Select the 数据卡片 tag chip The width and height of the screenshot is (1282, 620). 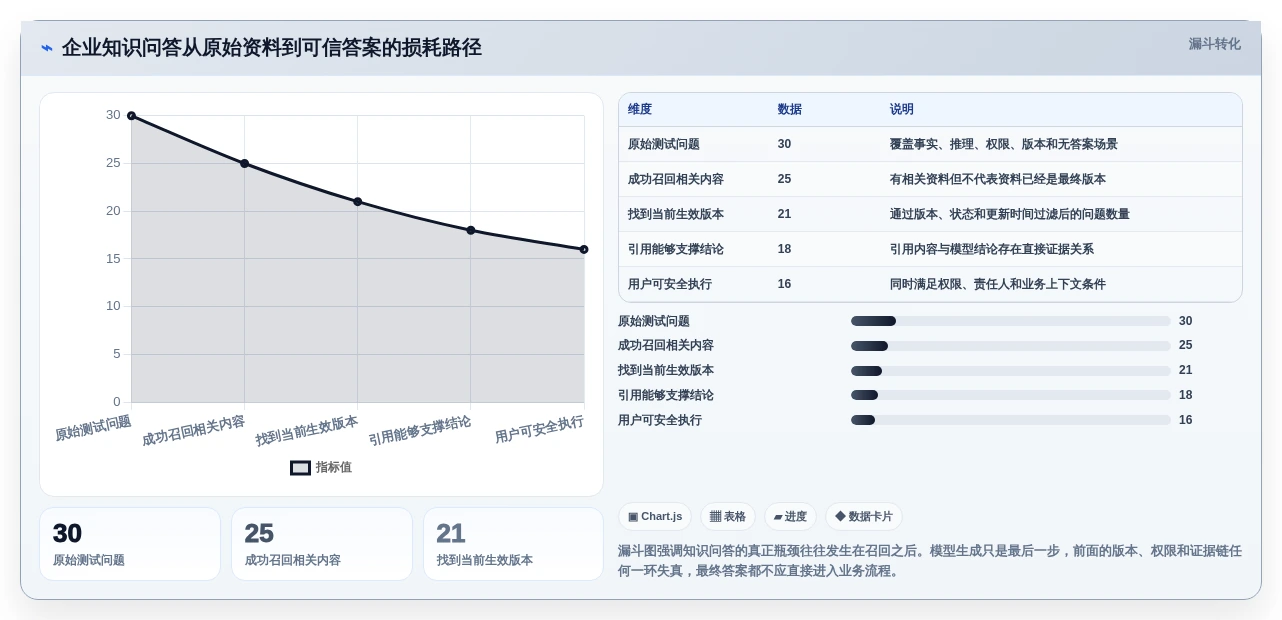pos(864,516)
